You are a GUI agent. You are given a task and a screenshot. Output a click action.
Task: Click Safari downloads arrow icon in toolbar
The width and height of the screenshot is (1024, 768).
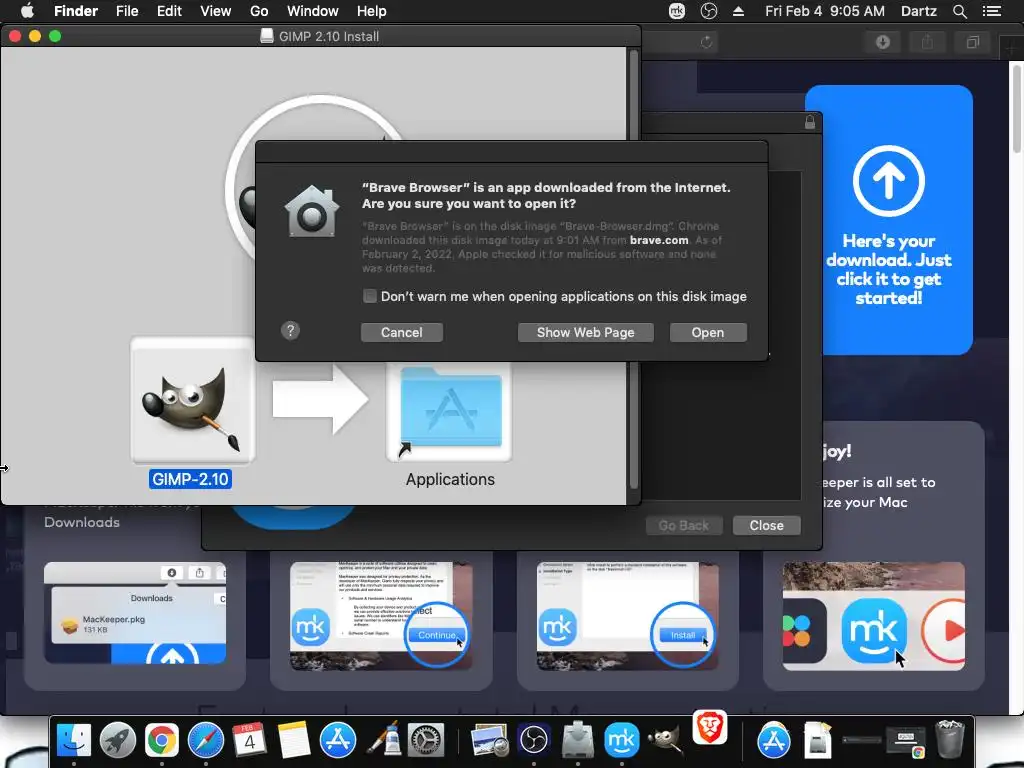coord(883,42)
